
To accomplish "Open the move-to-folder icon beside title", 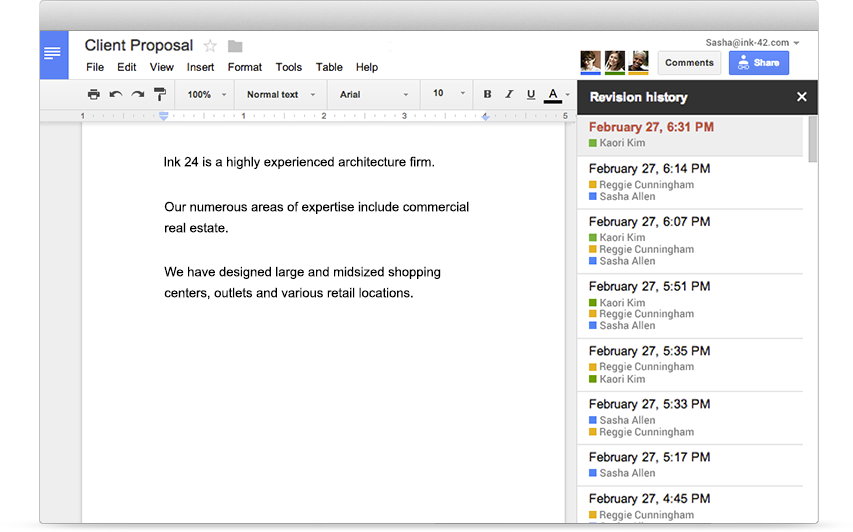I will (235, 46).
